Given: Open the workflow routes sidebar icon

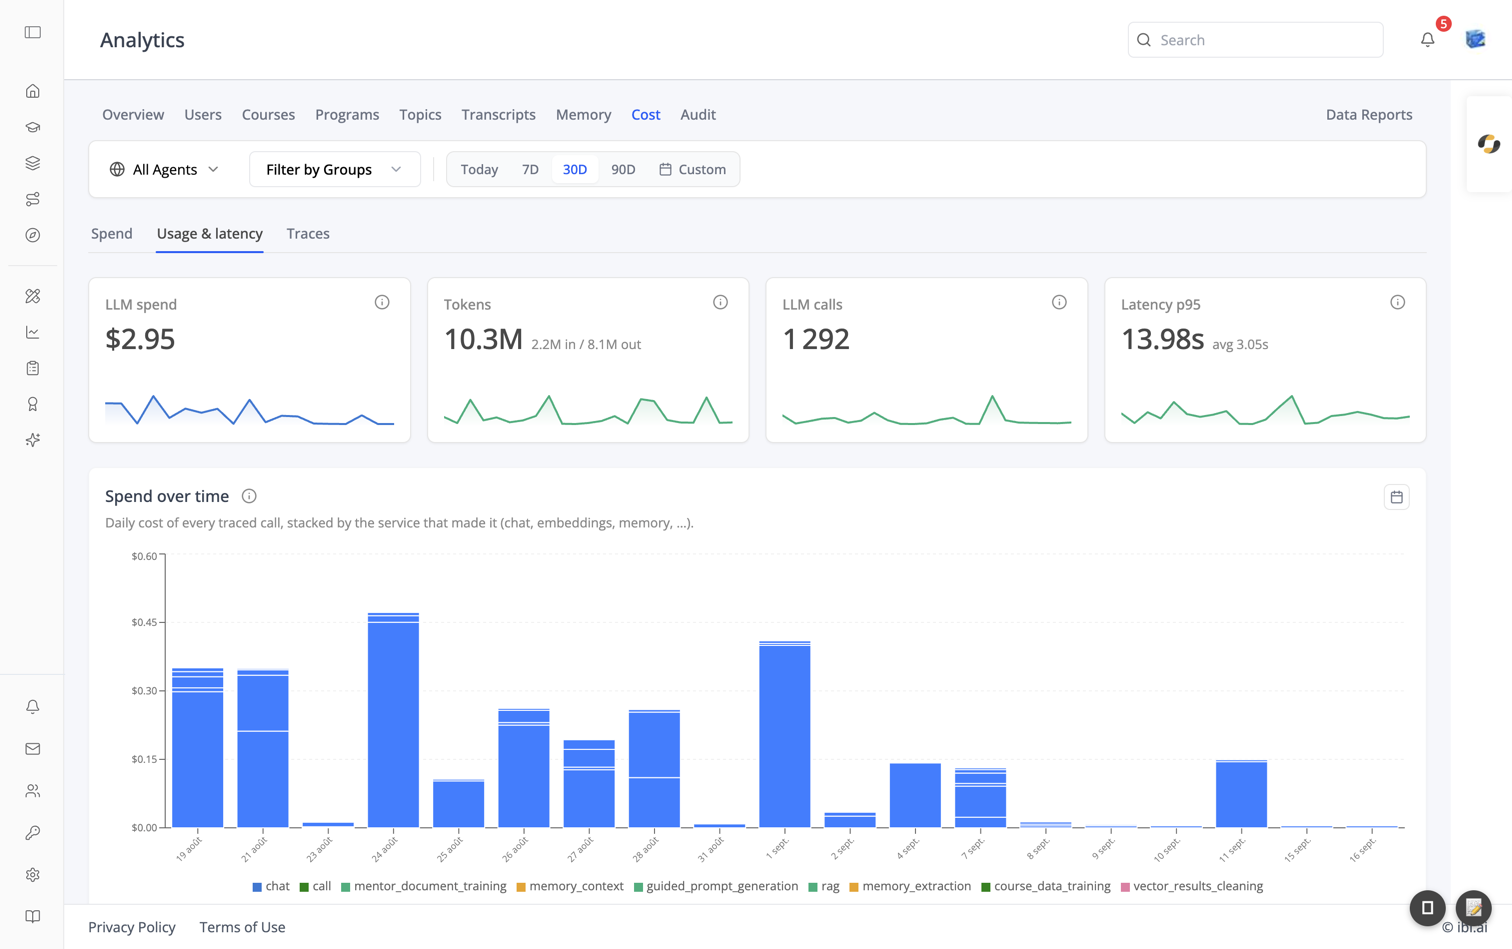Looking at the screenshot, I should click(x=33, y=199).
